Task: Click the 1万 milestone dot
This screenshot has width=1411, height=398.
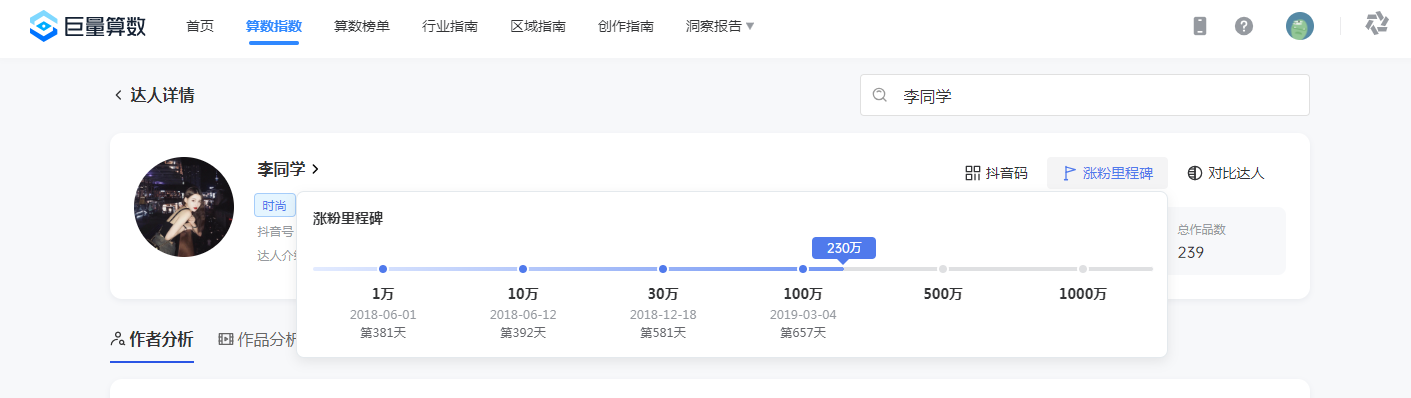Action: click(383, 269)
